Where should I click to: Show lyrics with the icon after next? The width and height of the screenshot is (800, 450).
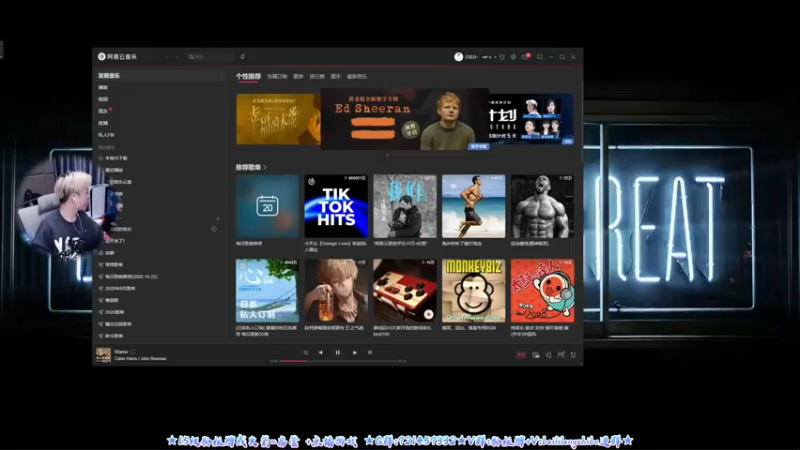(x=370, y=352)
